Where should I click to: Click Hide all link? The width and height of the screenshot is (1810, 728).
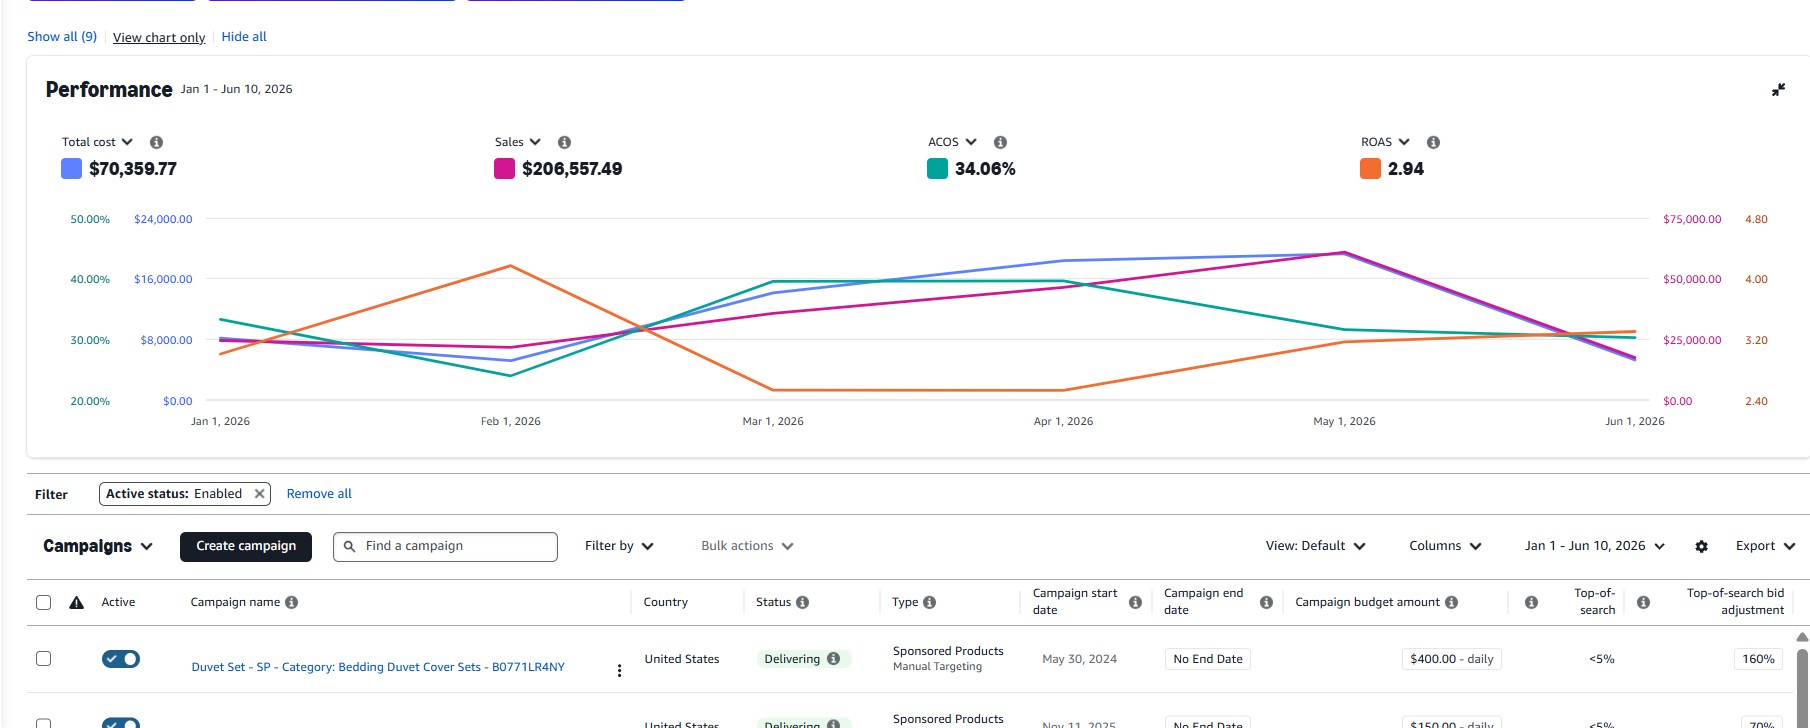tap(244, 37)
